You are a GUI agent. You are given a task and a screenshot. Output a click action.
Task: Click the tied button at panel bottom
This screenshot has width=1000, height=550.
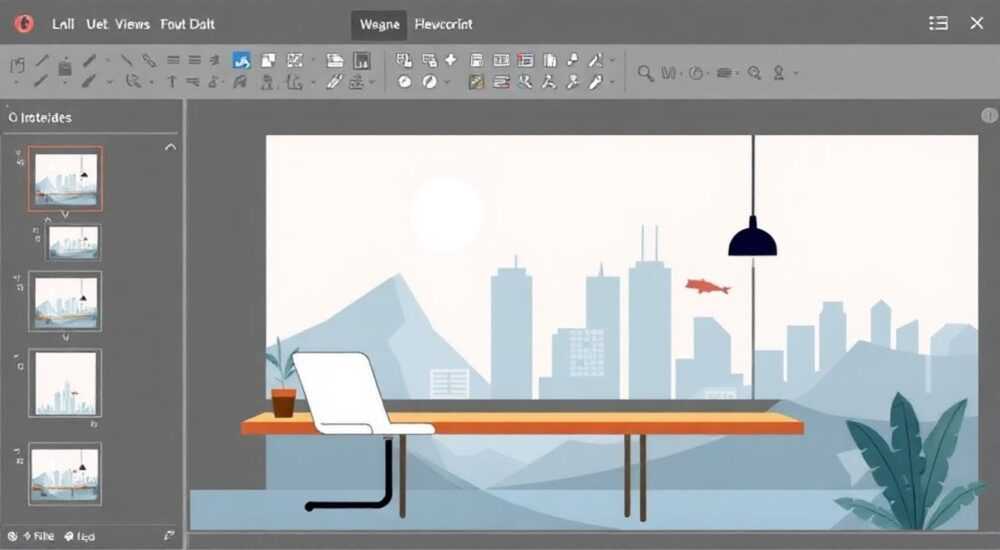[x=80, y=537]
